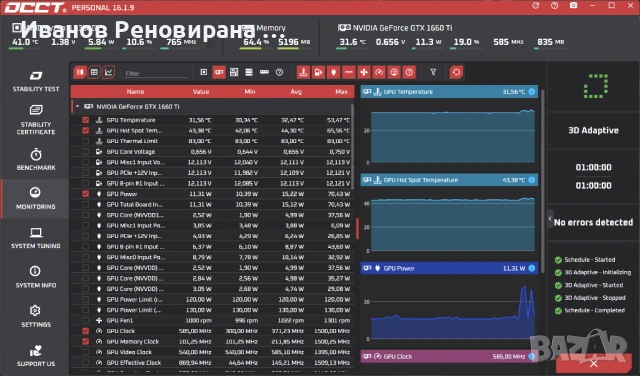
Task: Toggle the clock speed sensor type filter
Action: point(379,72)
